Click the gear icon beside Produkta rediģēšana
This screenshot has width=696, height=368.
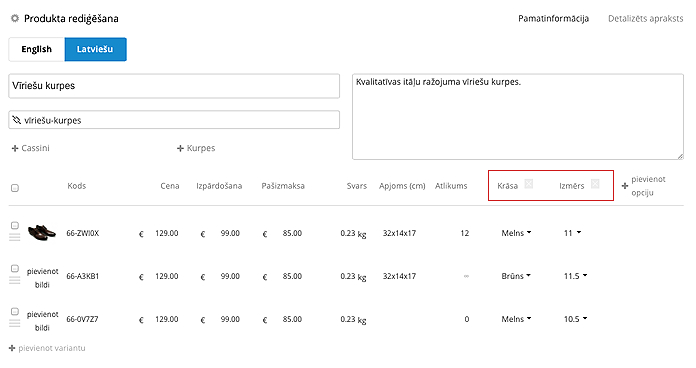point(15,18)
